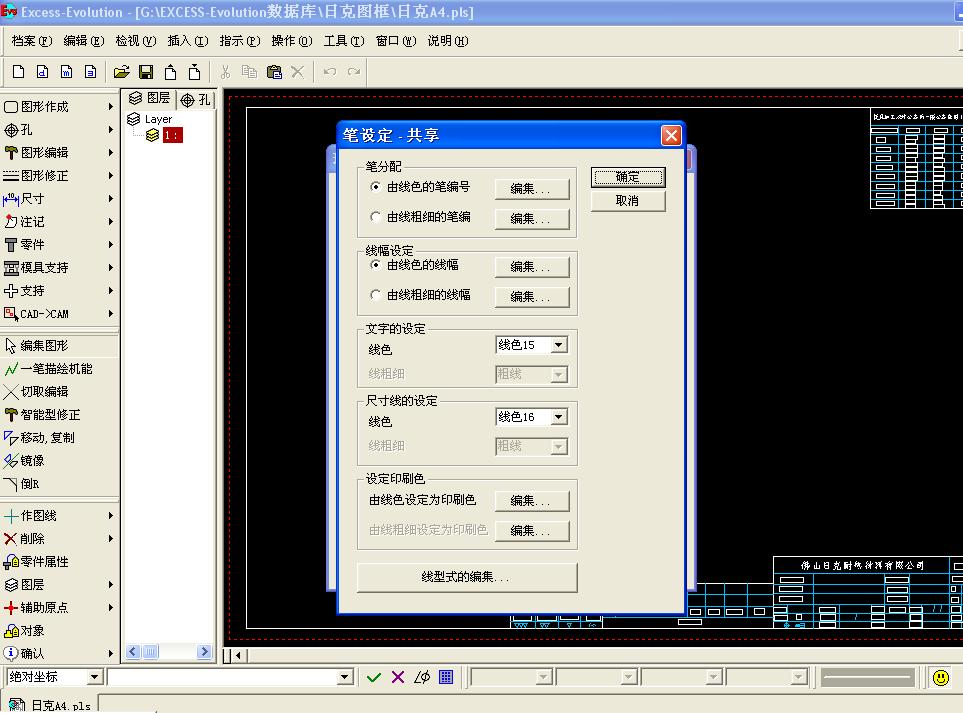Click the green checkmark confirm icon
This screenshot has width=963, height=713.
(x=373, y=677)
